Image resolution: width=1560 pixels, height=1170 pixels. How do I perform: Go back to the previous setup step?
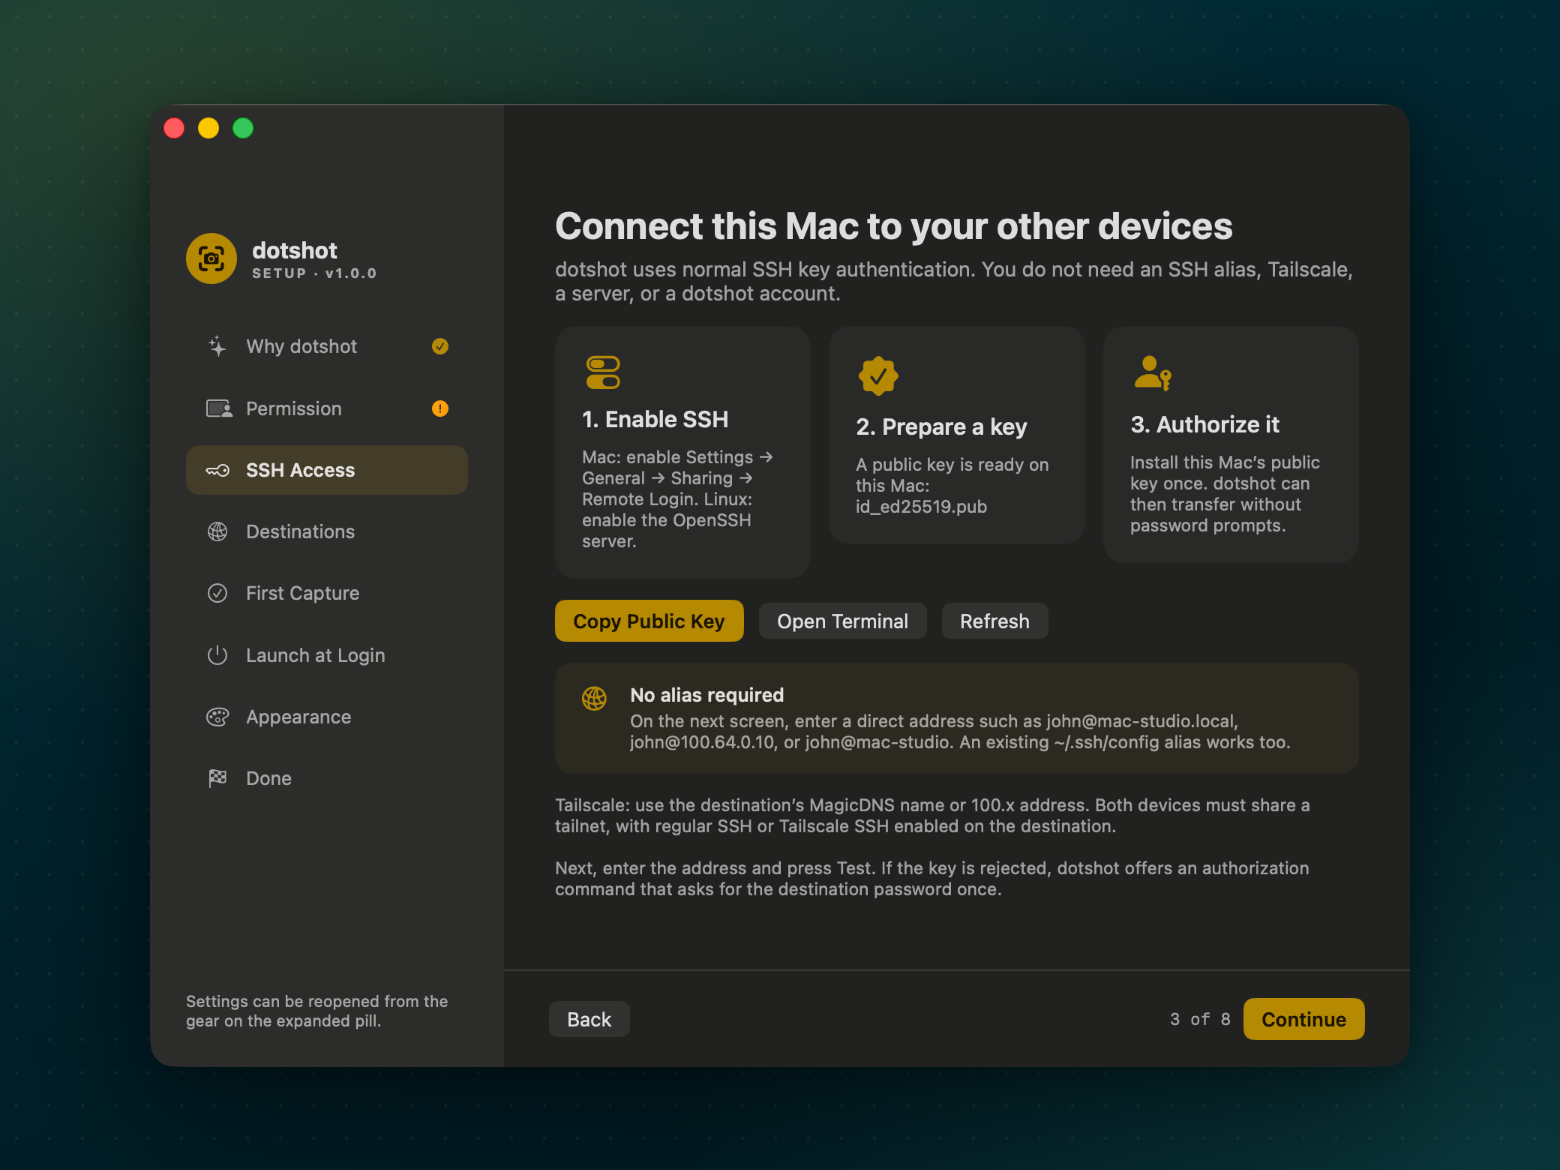589,1019
